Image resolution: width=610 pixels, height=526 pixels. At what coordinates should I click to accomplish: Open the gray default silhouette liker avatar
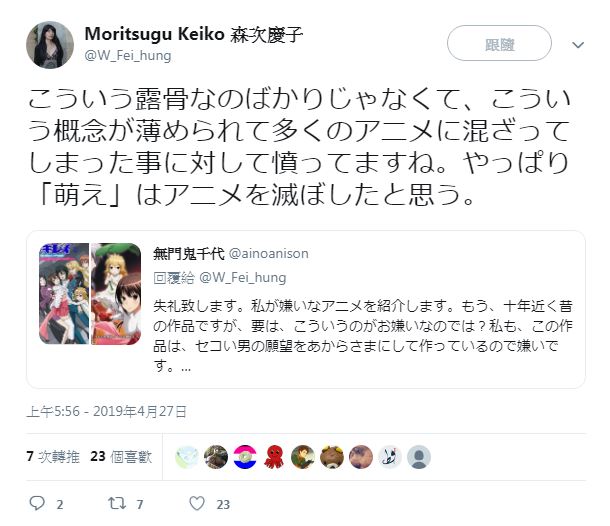coord(419,457)
